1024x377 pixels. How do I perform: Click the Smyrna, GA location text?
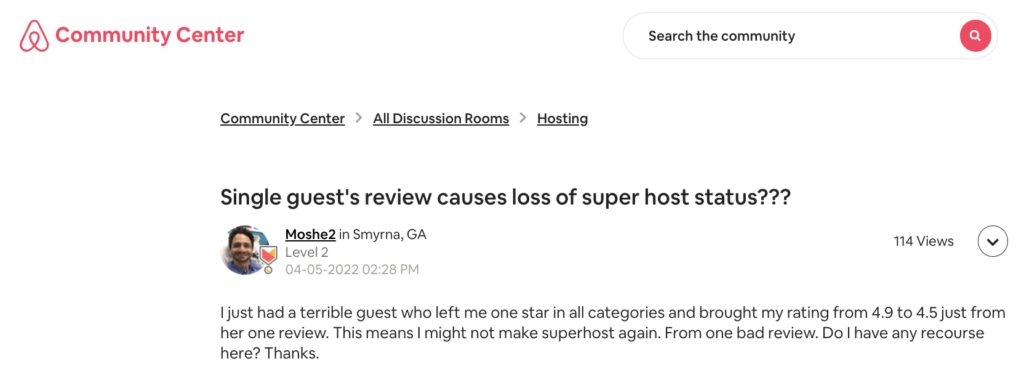point(390,234)
